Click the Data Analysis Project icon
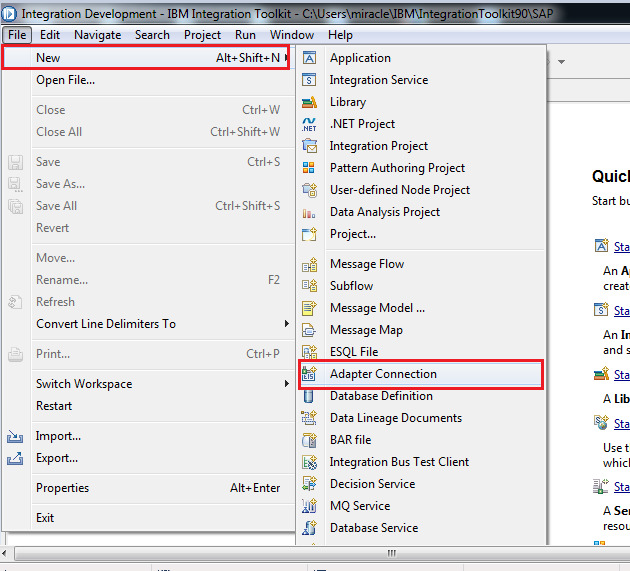Image resolution: width=630 pixels, height=571 pixels. pos(309,213)
